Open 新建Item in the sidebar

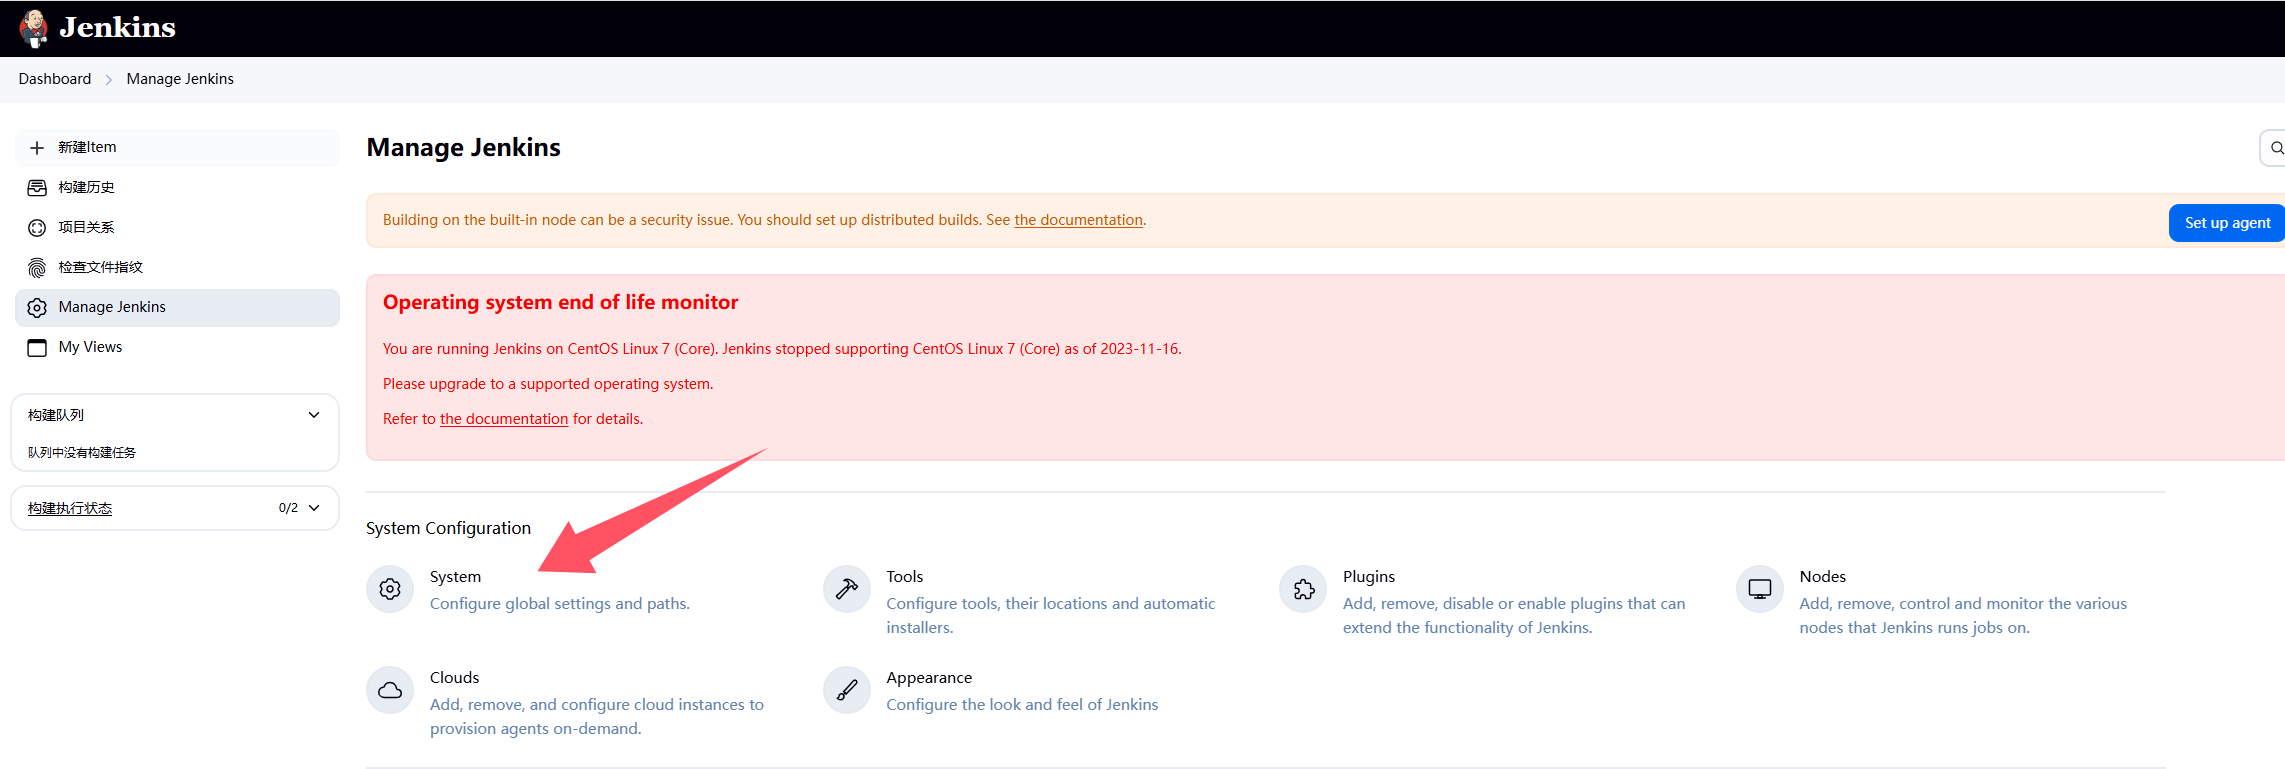[177, 147]
